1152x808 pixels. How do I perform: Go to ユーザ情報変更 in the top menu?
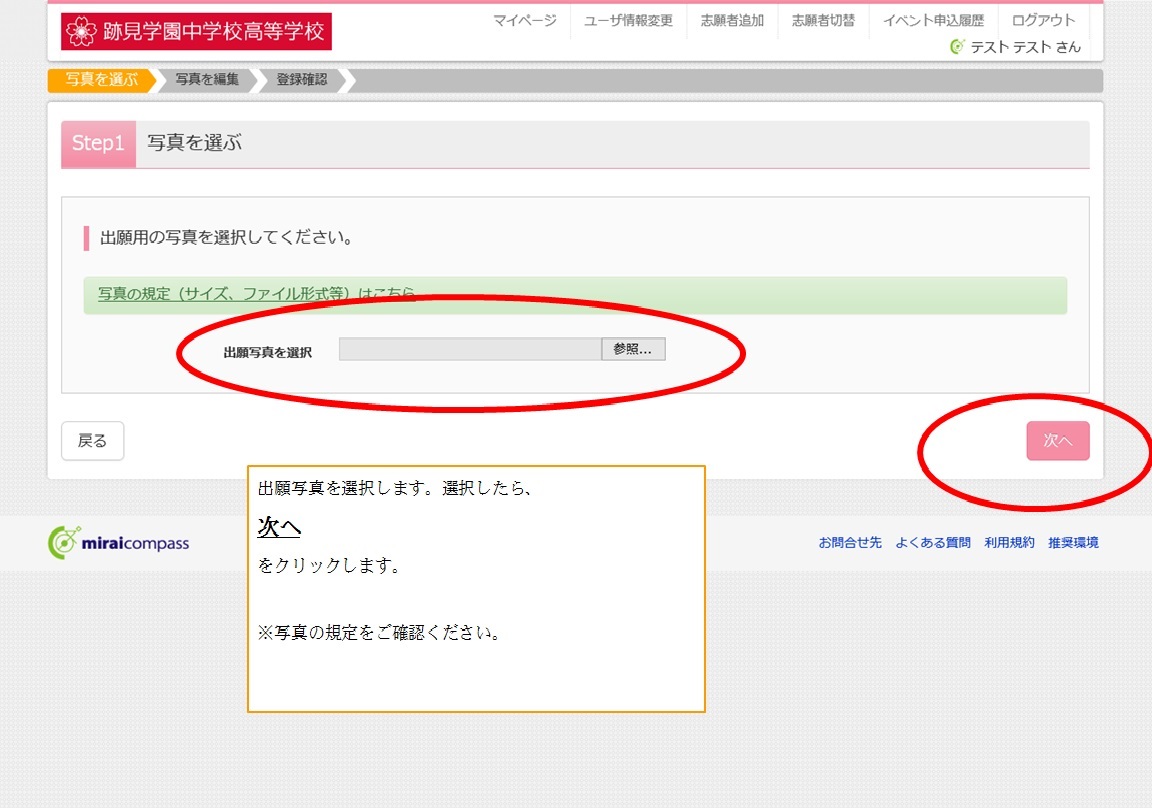(628, 21)
